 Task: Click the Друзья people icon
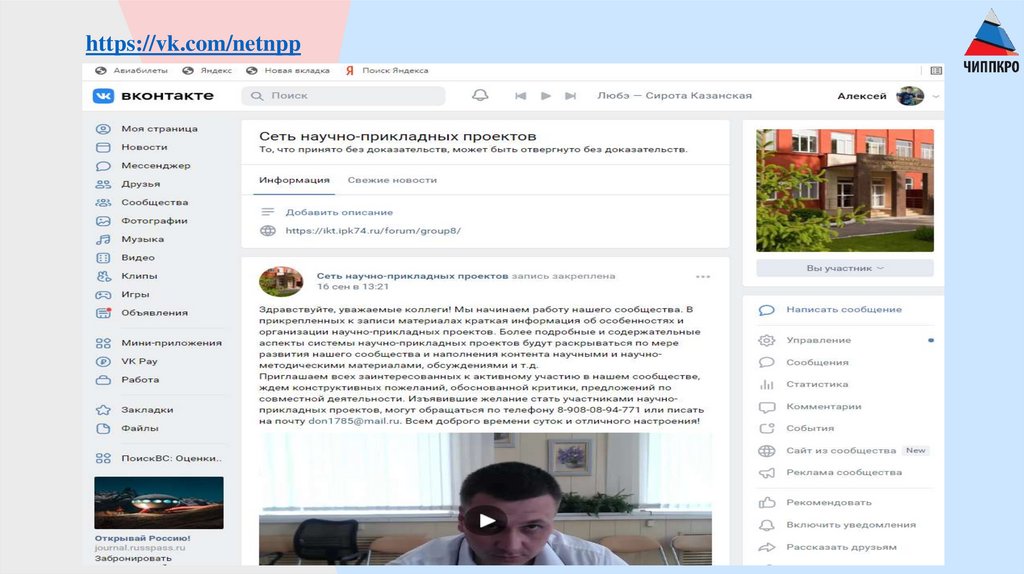103,184
